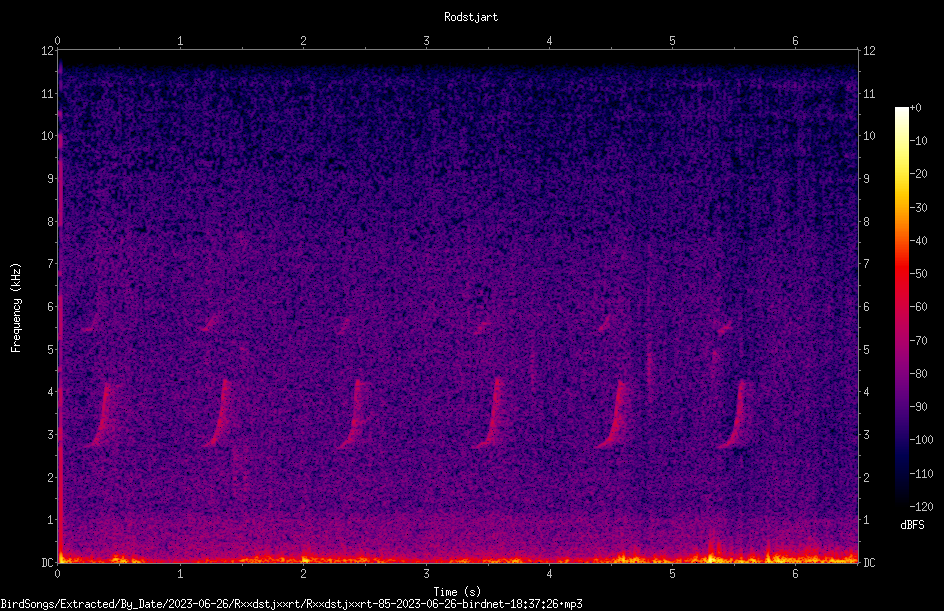
Task: Click the '12' label on left frequency axis
Action: 47,51
